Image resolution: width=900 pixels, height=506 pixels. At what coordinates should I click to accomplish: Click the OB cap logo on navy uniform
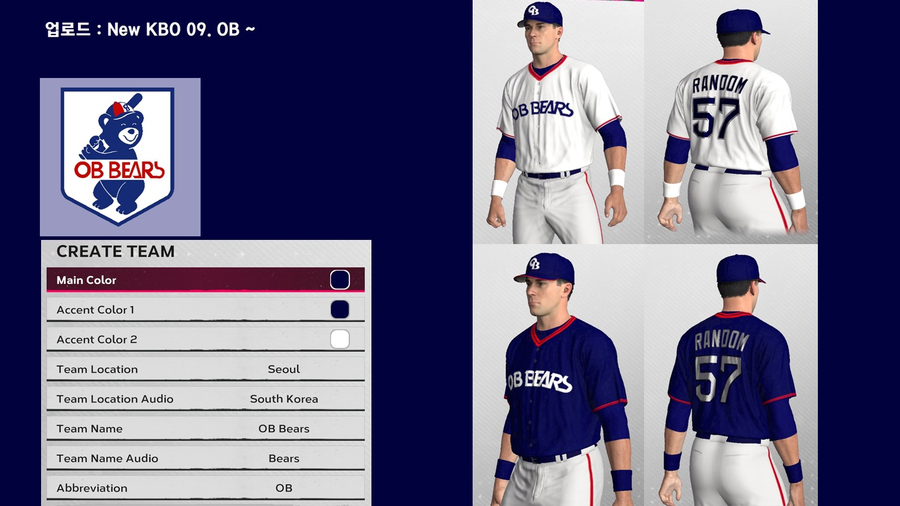(x=534, y=263)
